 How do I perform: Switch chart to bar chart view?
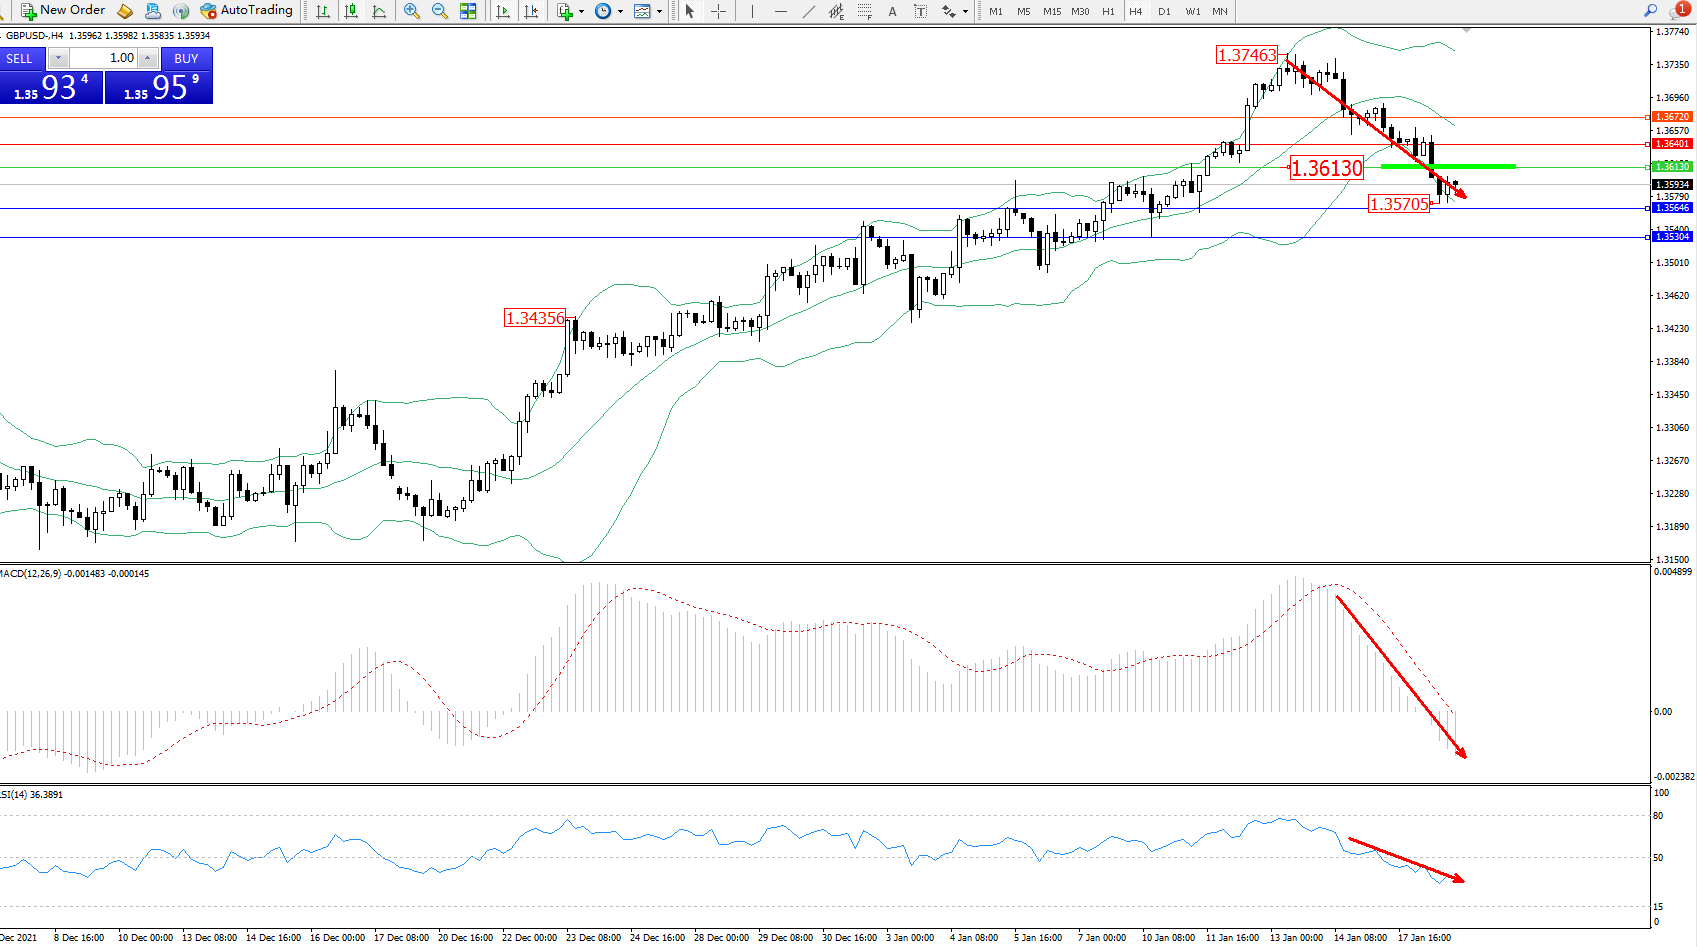(323, 11)
